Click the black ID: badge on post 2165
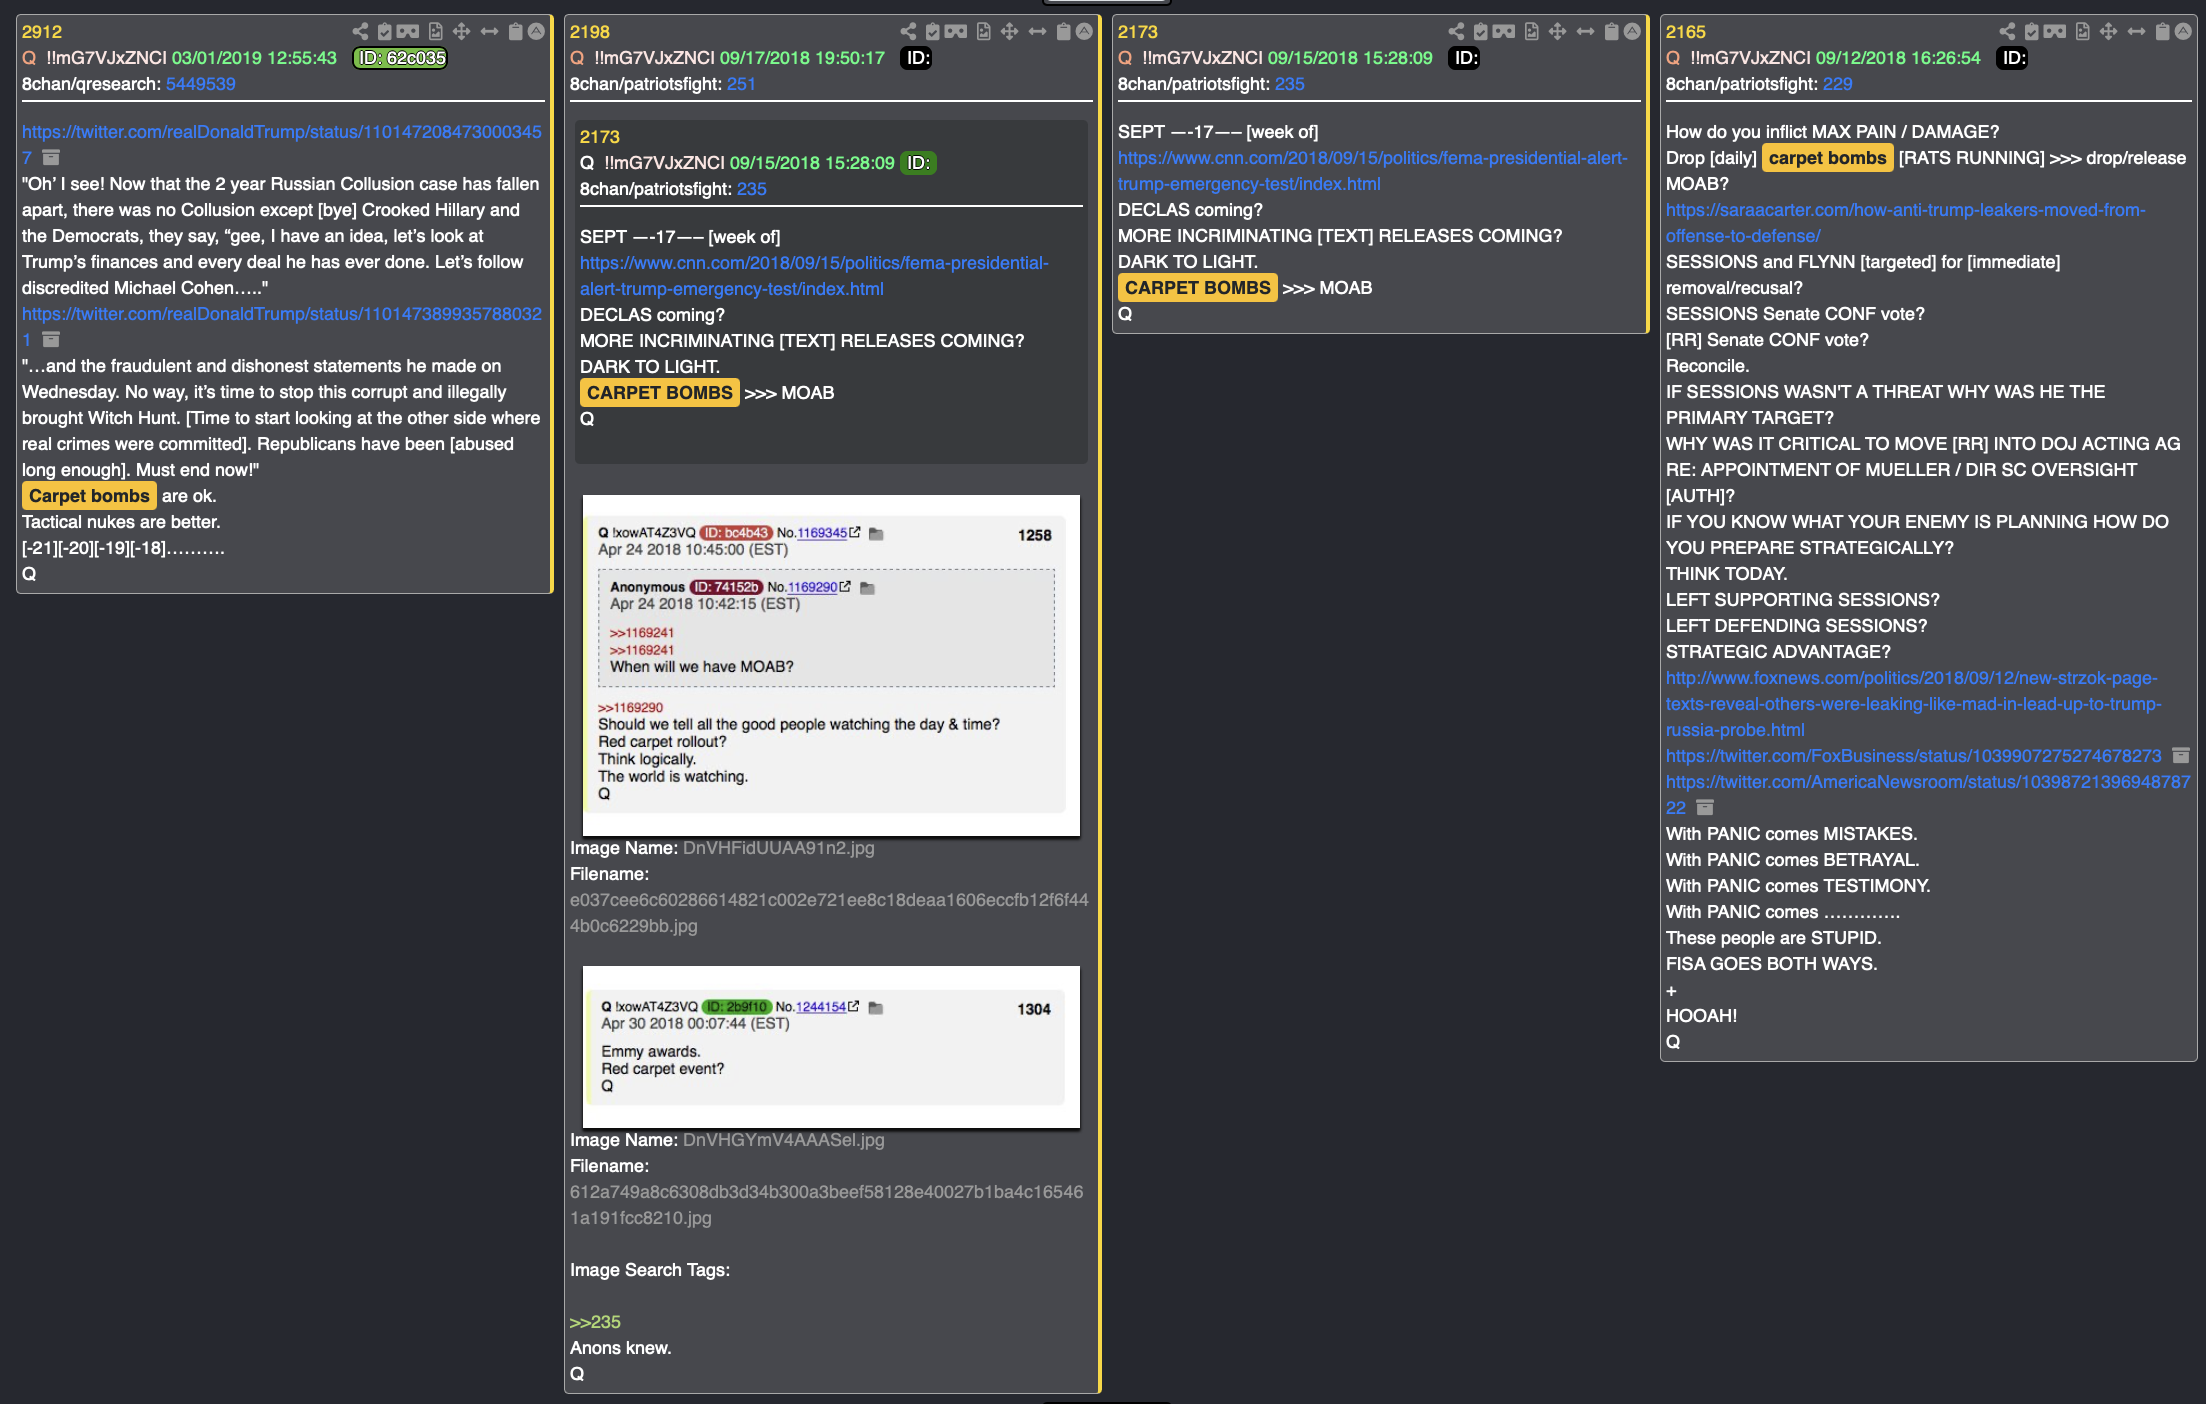Screen dimensions: 2206x1404 [x=2012, y=58]
